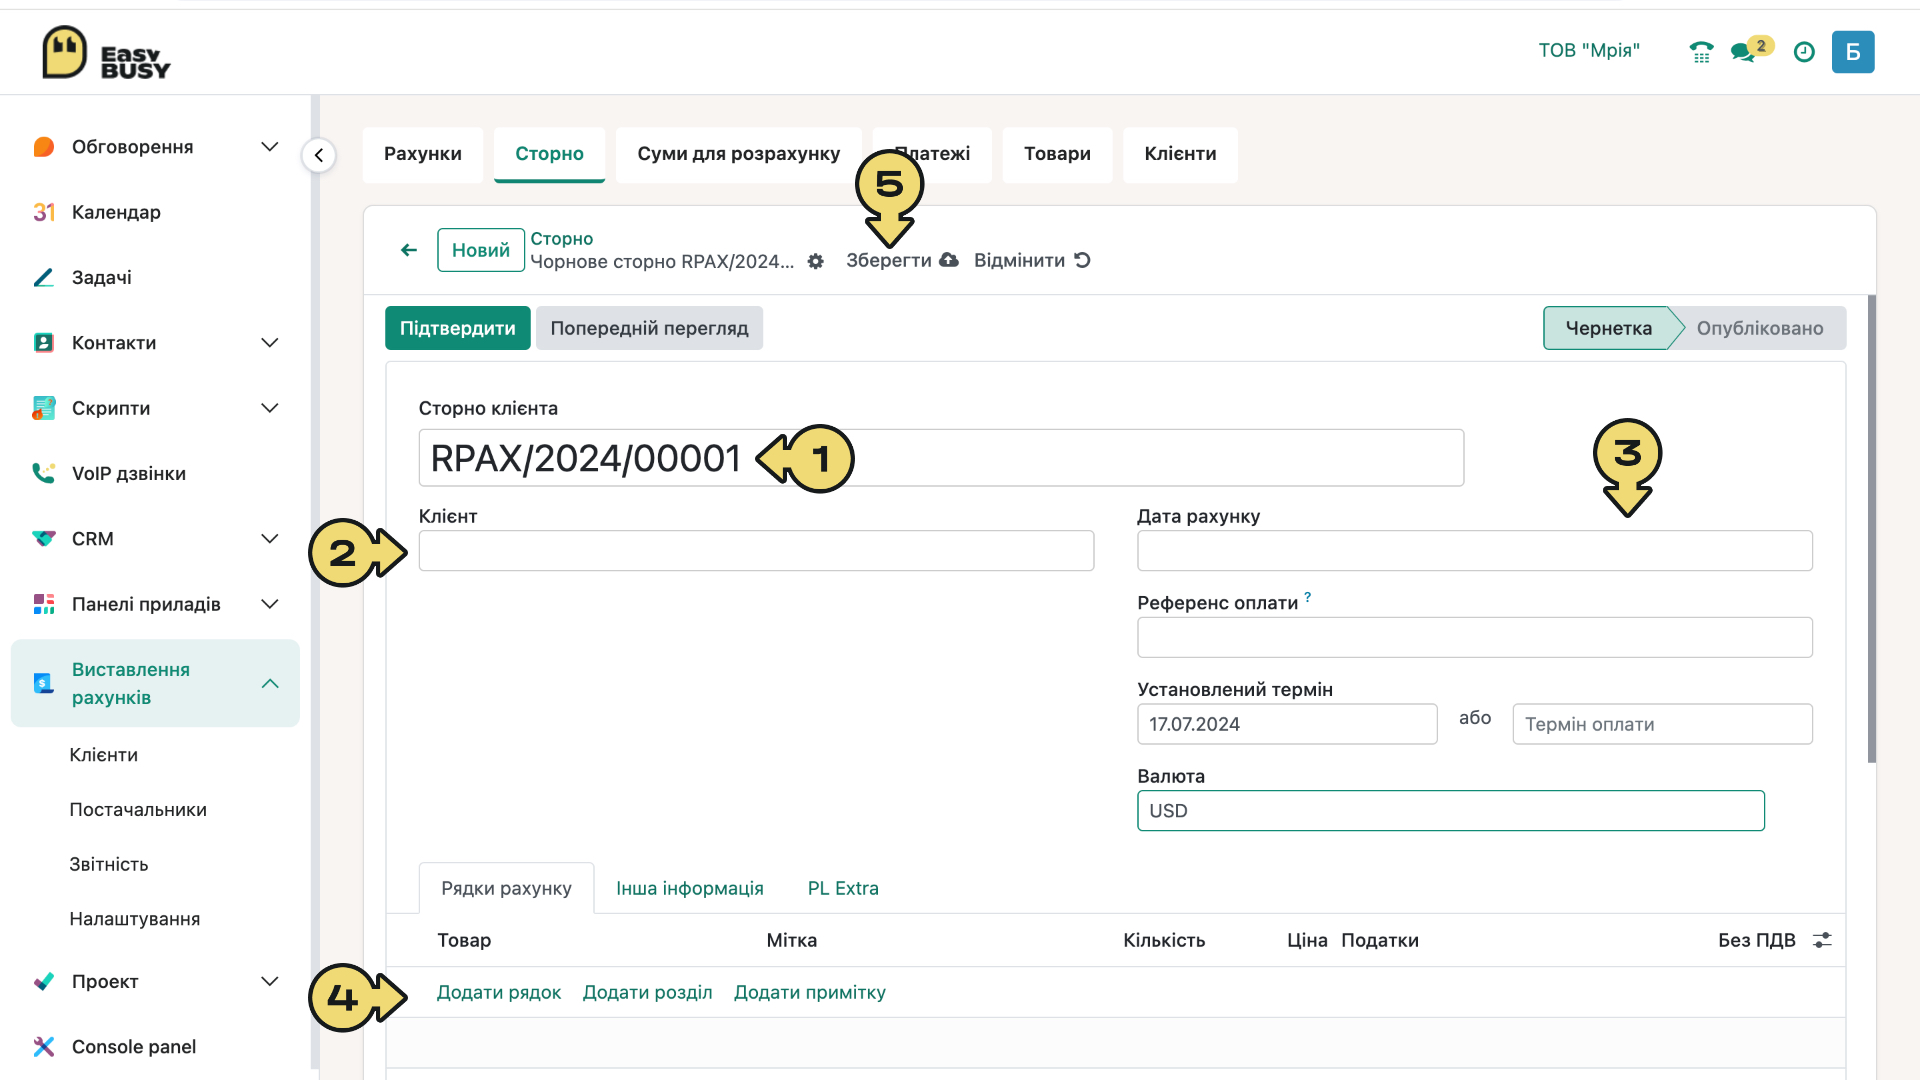1920x1080 pixels.
Task: Open the Валюта USD dropdown
Action: [x=1450, y=810]
